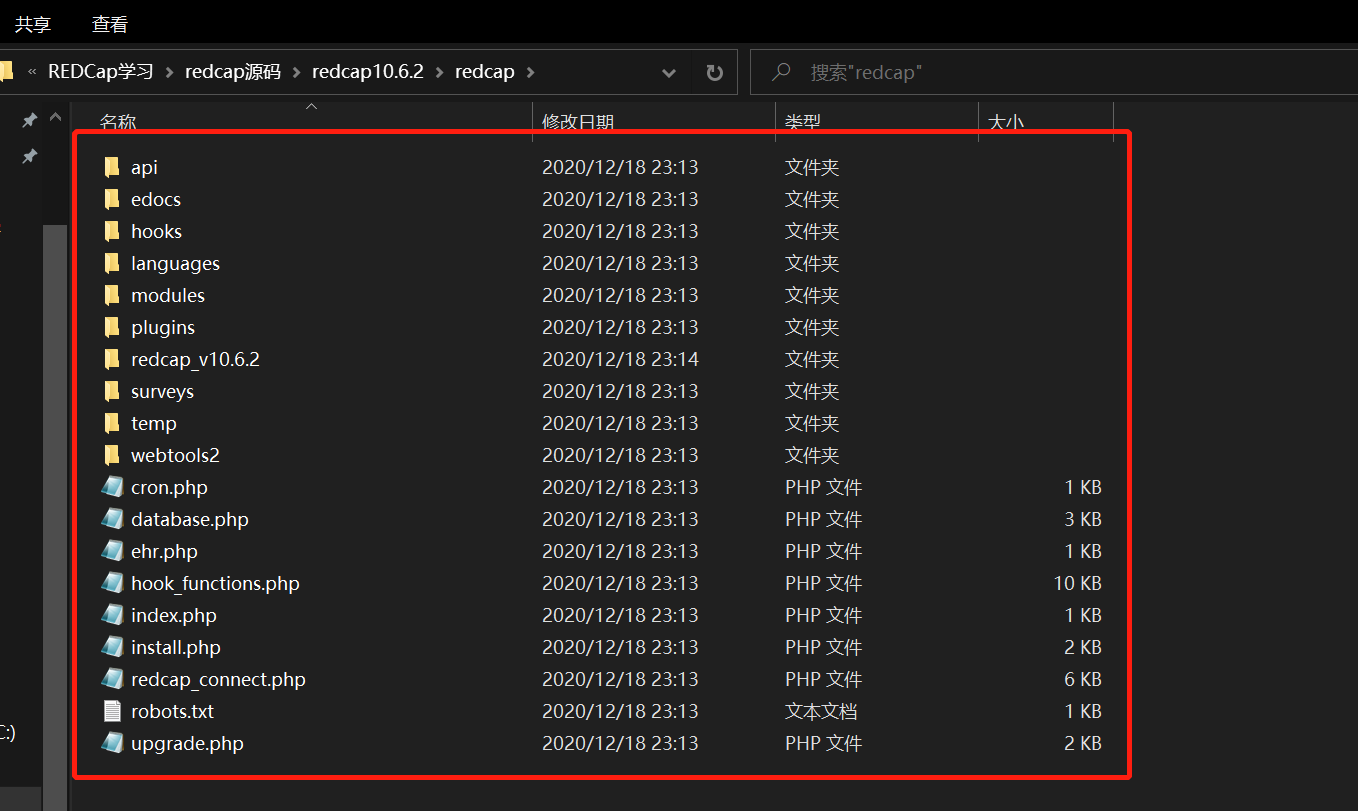
Task: Select the install.php PHP file icon
Action: [x=112, y=646]
